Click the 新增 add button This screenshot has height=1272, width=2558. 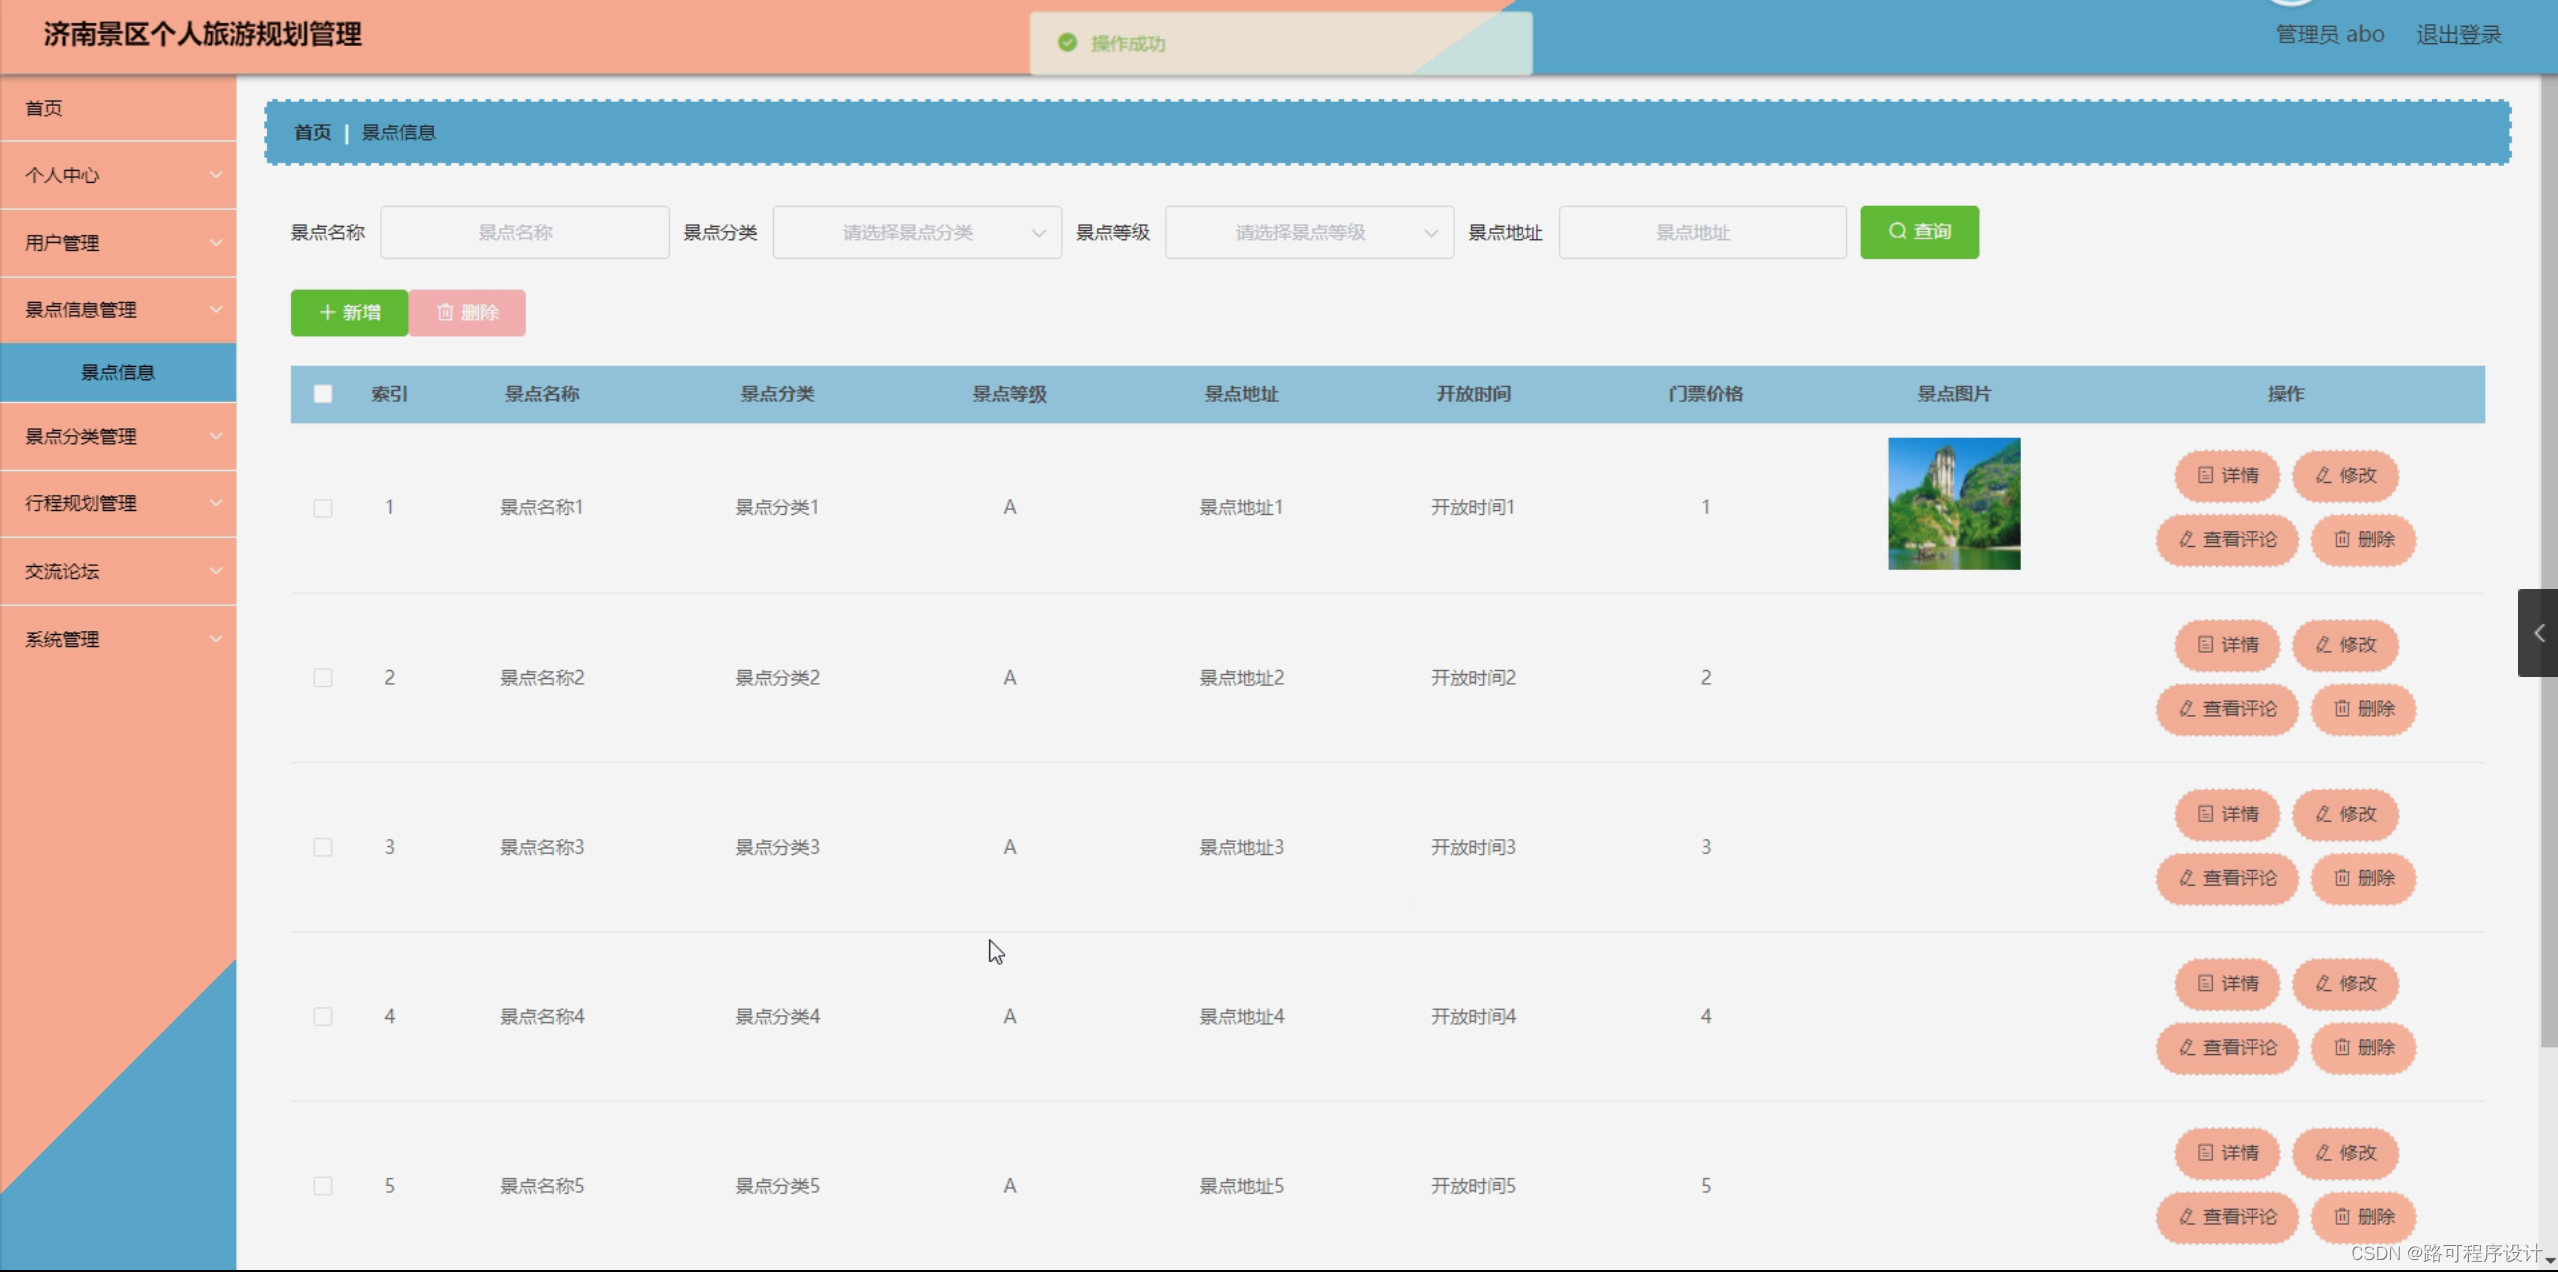pos(349,313)
